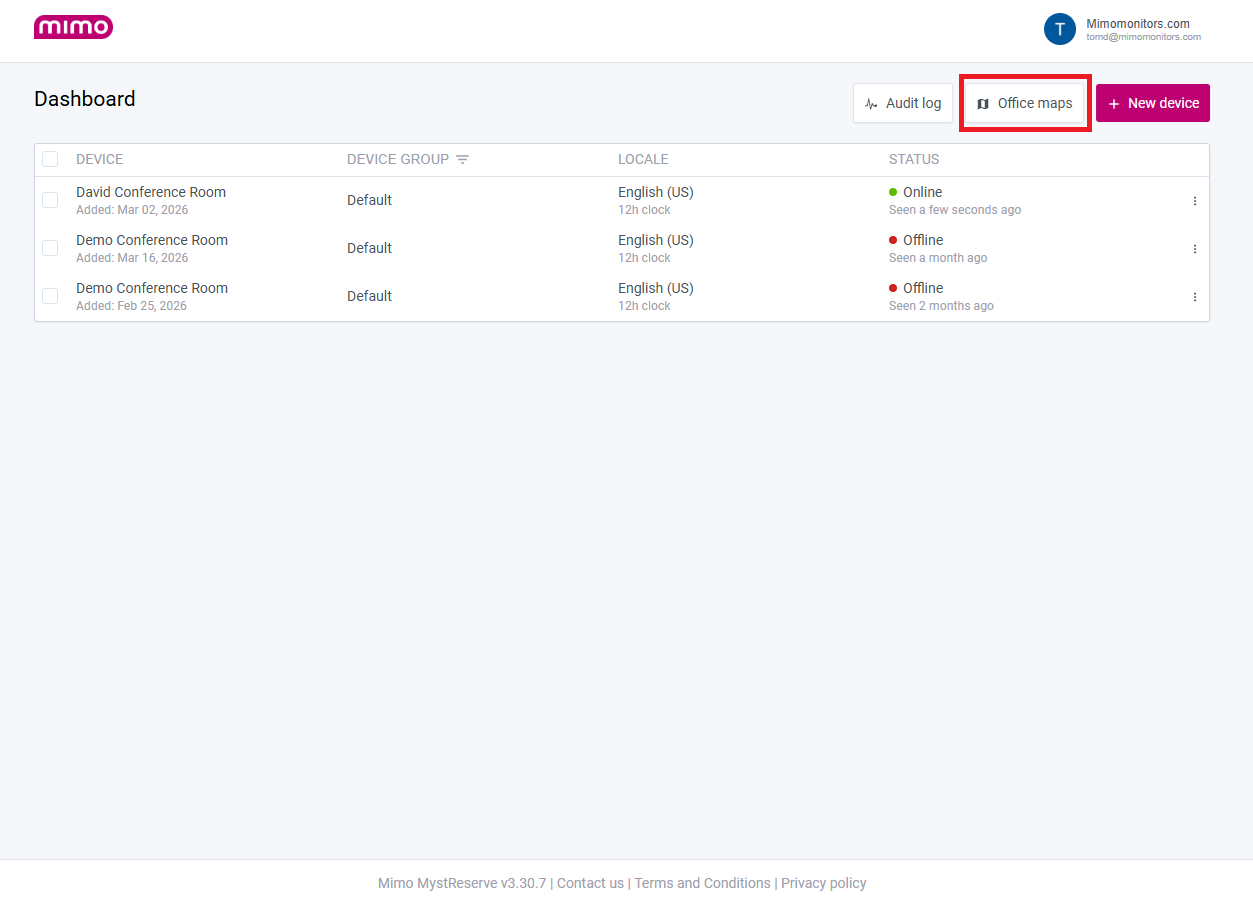Click Mimo MystReserve v3.30.7 version text

click(x=462, y=883)
